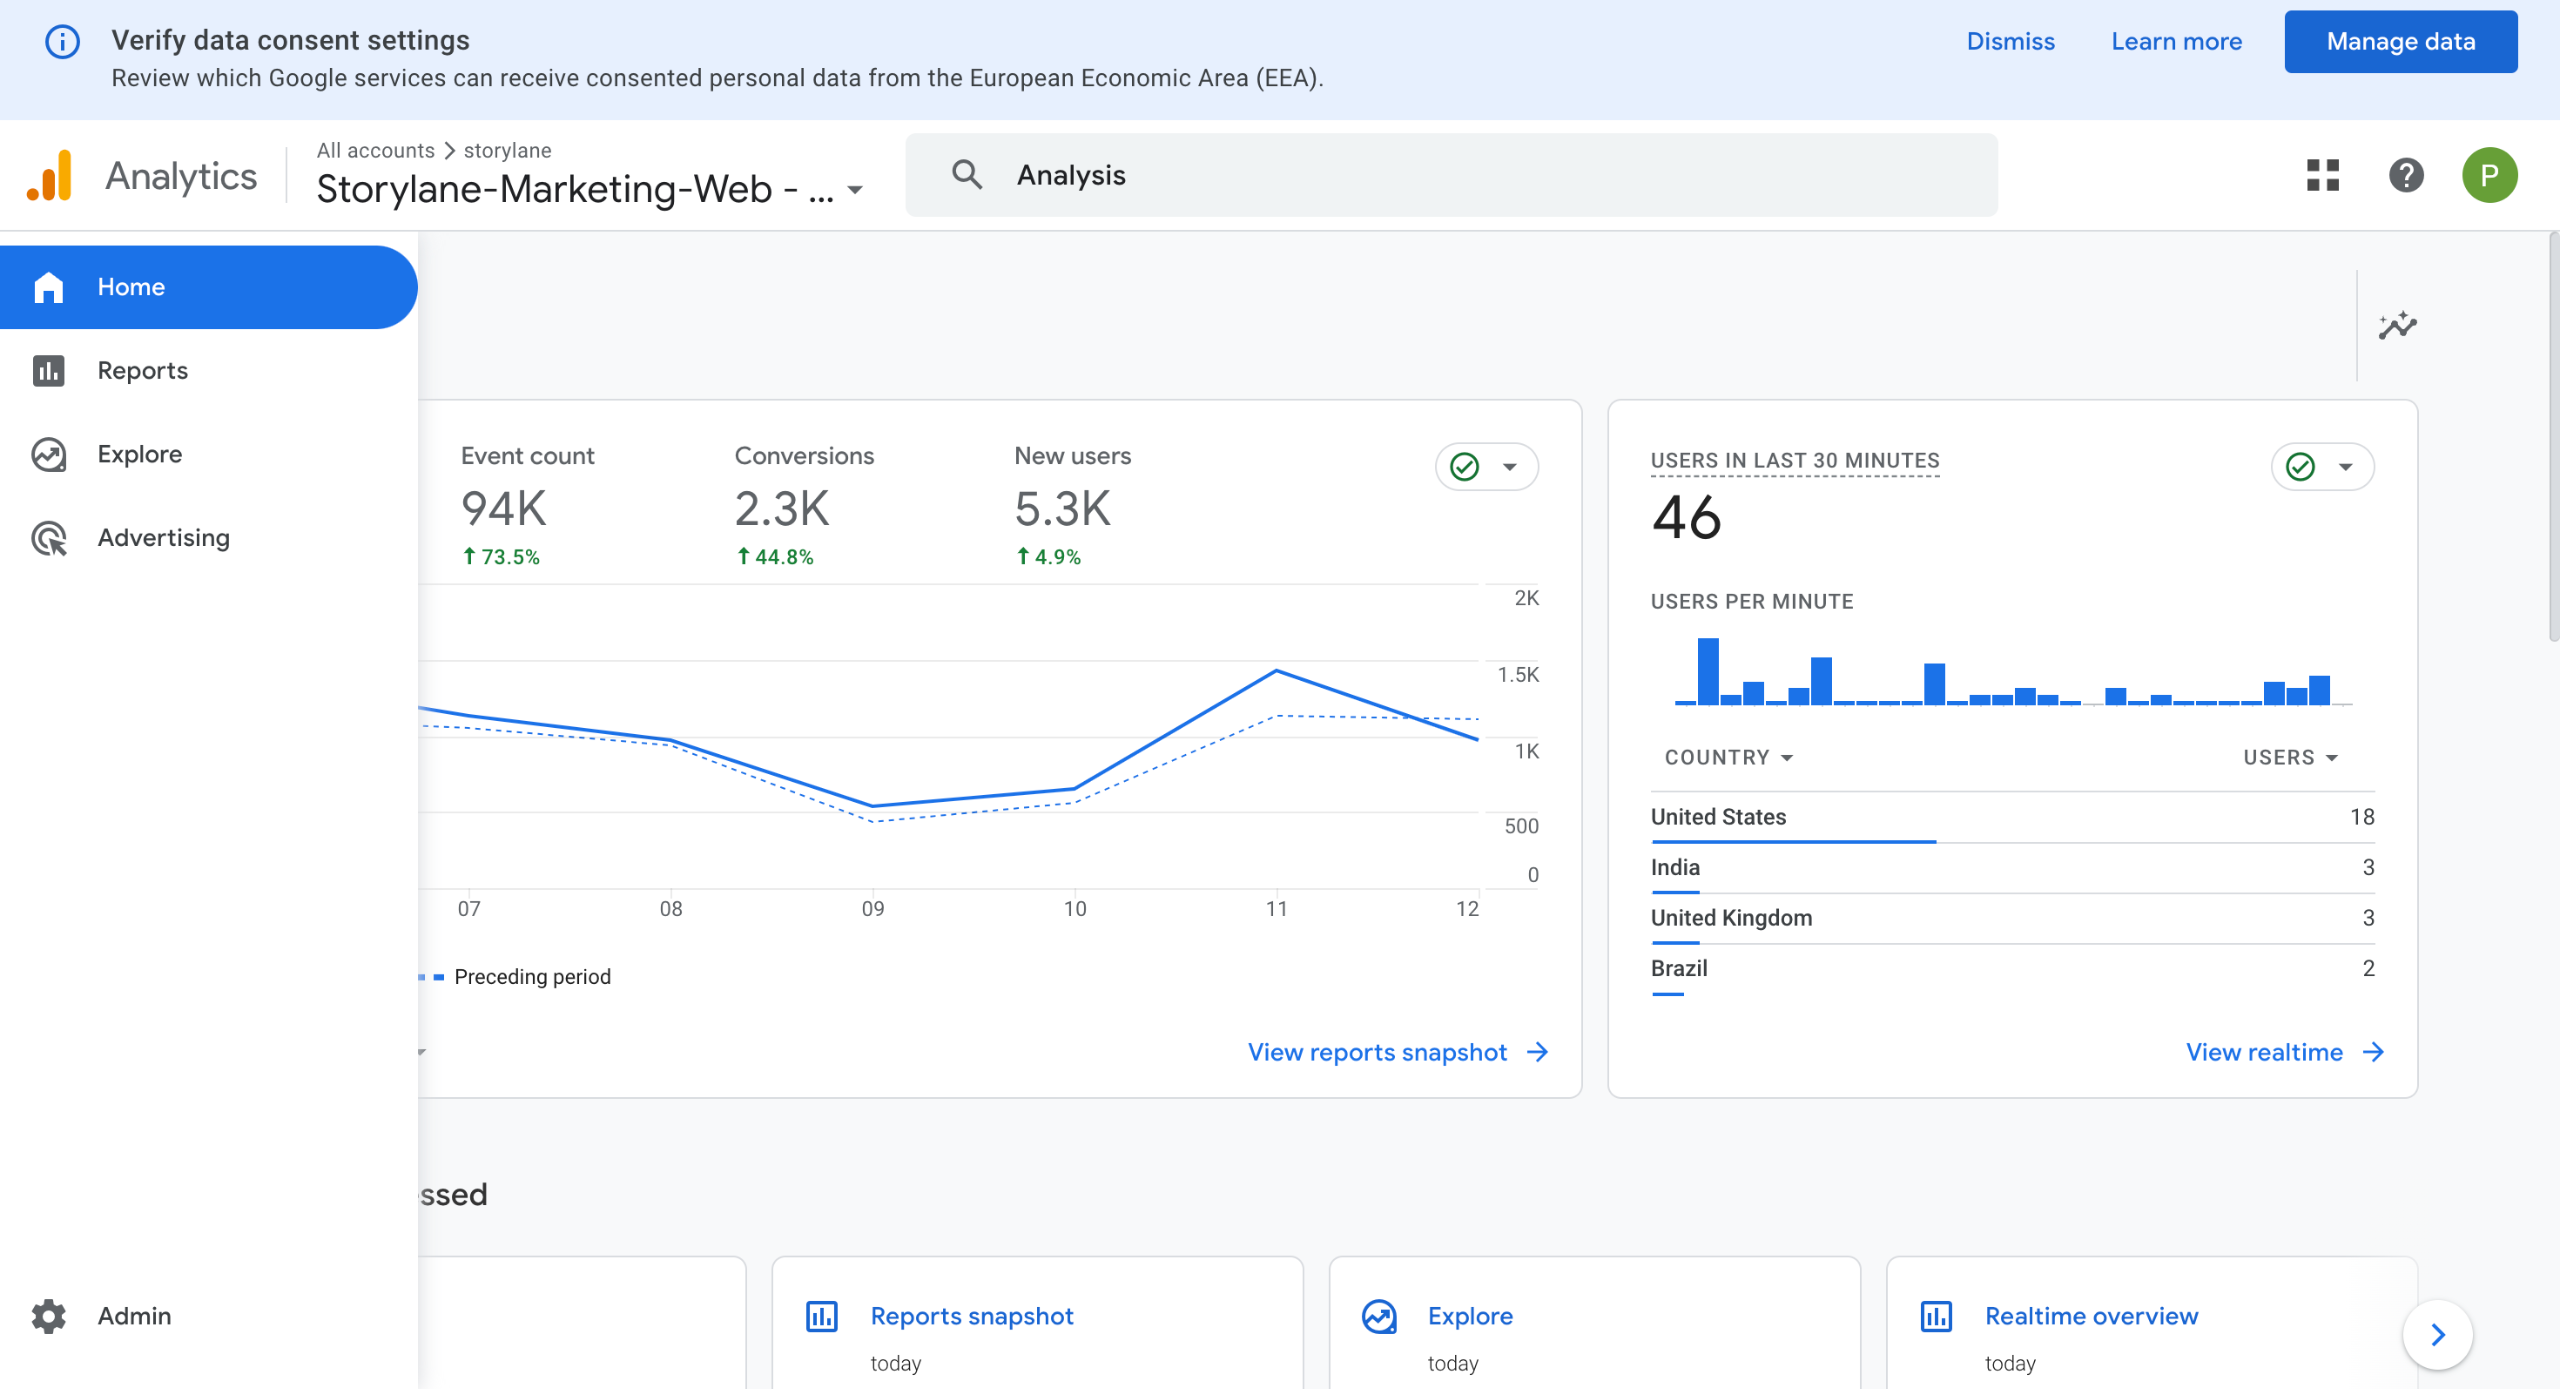Click the Explore card icon

point(1379,1316)
